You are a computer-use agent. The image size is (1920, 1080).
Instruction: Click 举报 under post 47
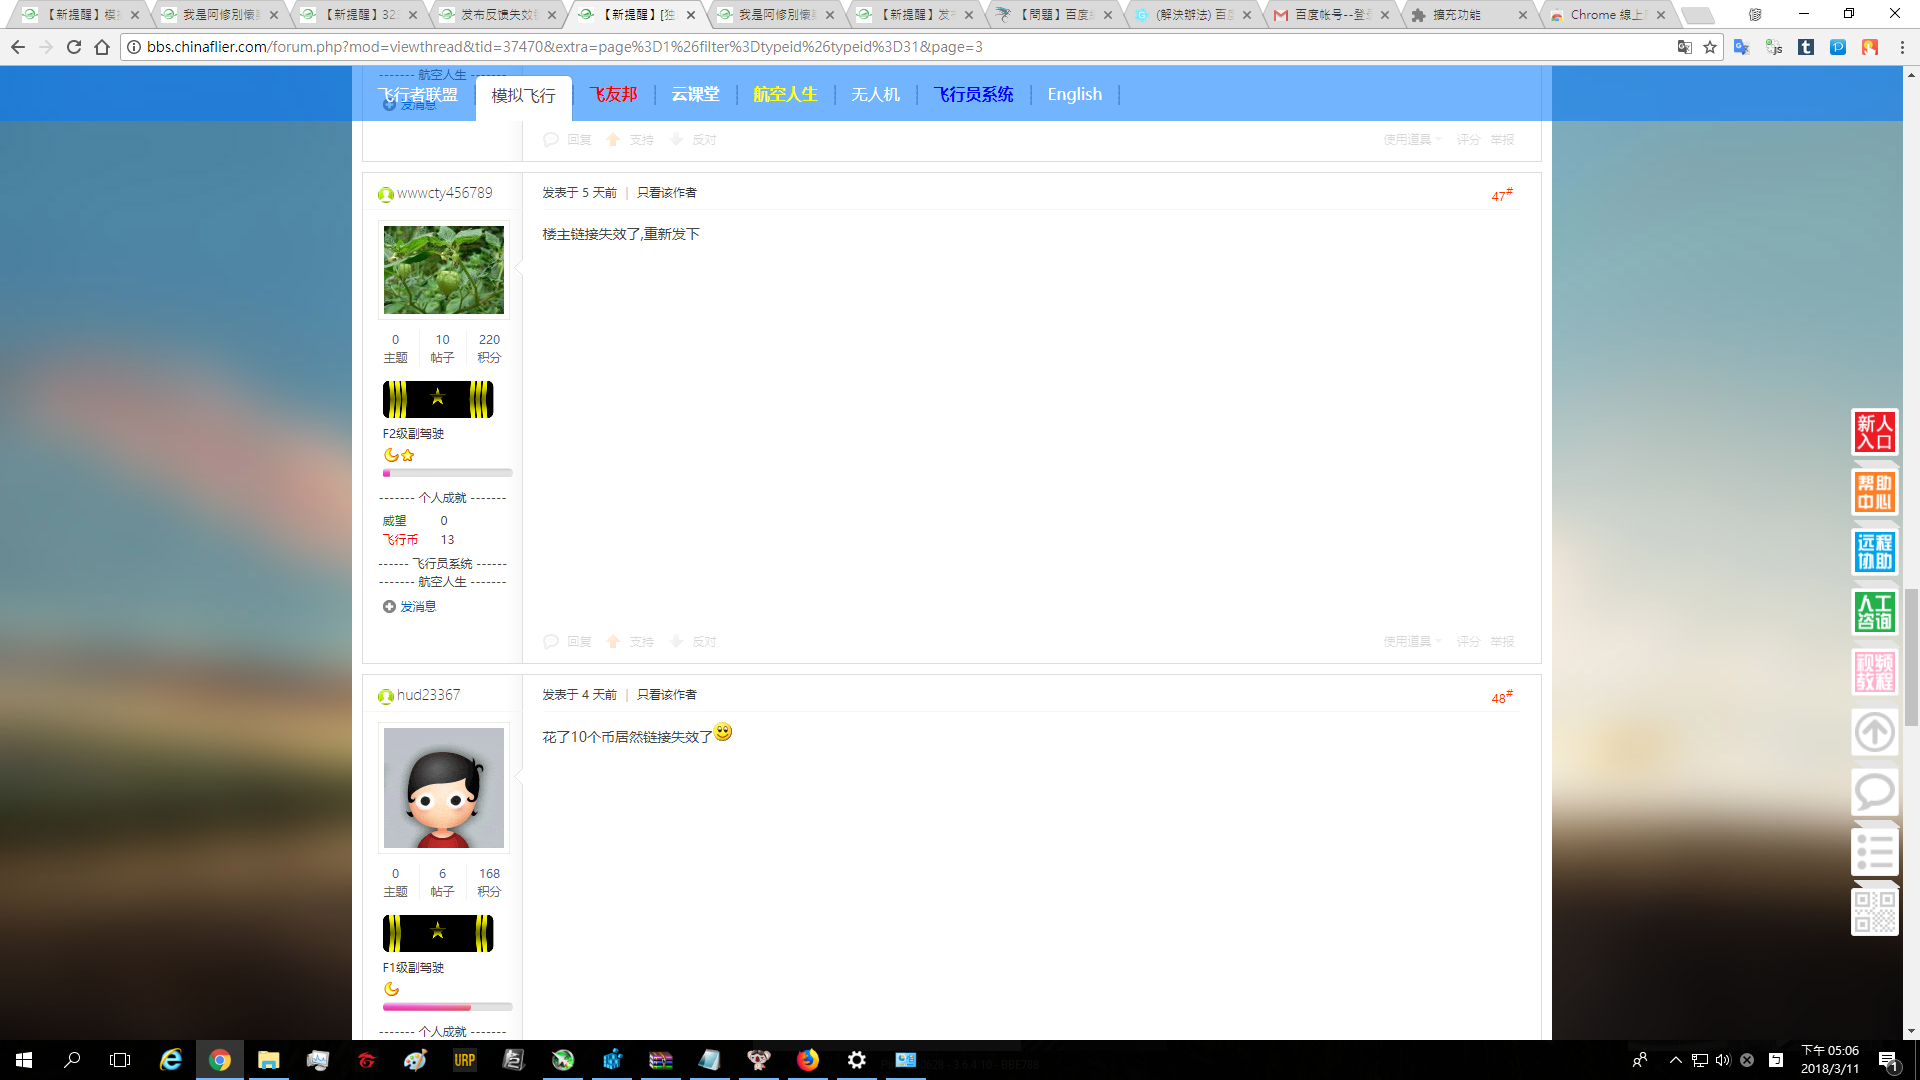(1502, 641)
